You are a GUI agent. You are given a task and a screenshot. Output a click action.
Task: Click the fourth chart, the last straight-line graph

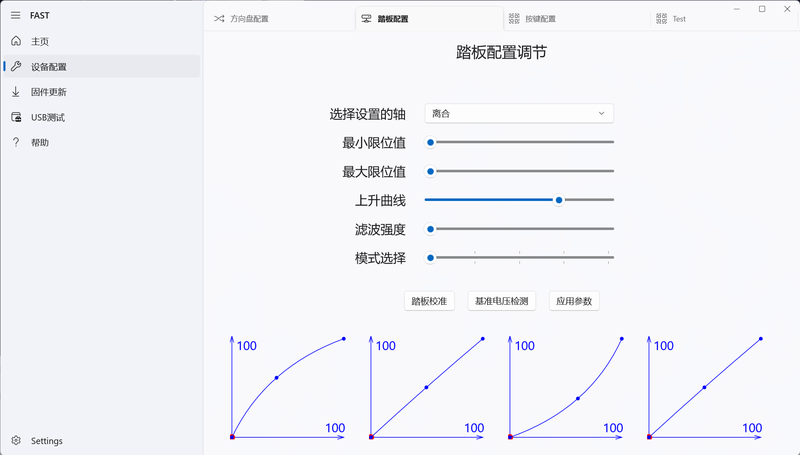[x=705, y=388]
